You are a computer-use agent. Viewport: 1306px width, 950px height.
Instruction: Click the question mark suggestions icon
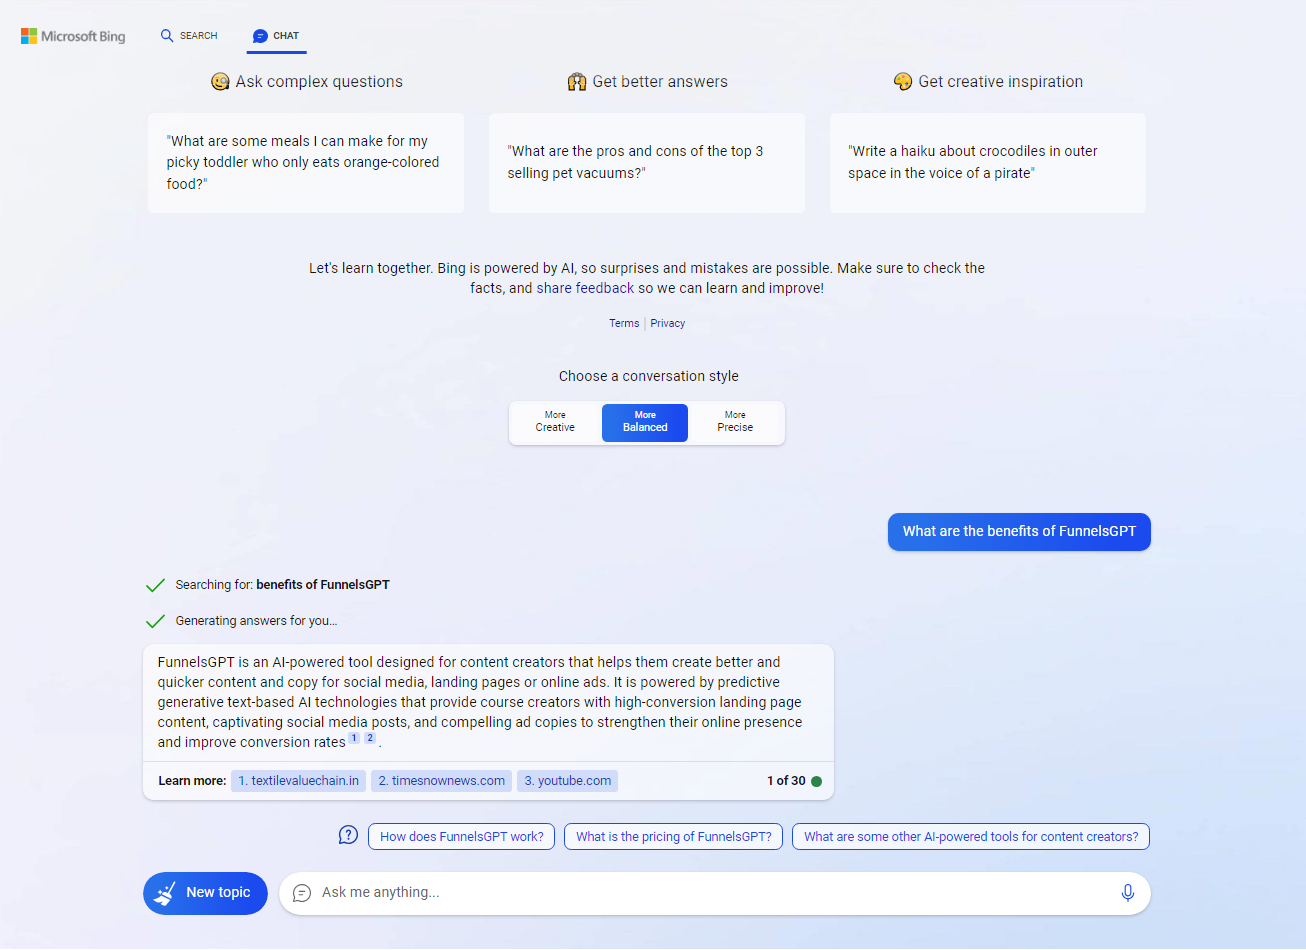348,835
